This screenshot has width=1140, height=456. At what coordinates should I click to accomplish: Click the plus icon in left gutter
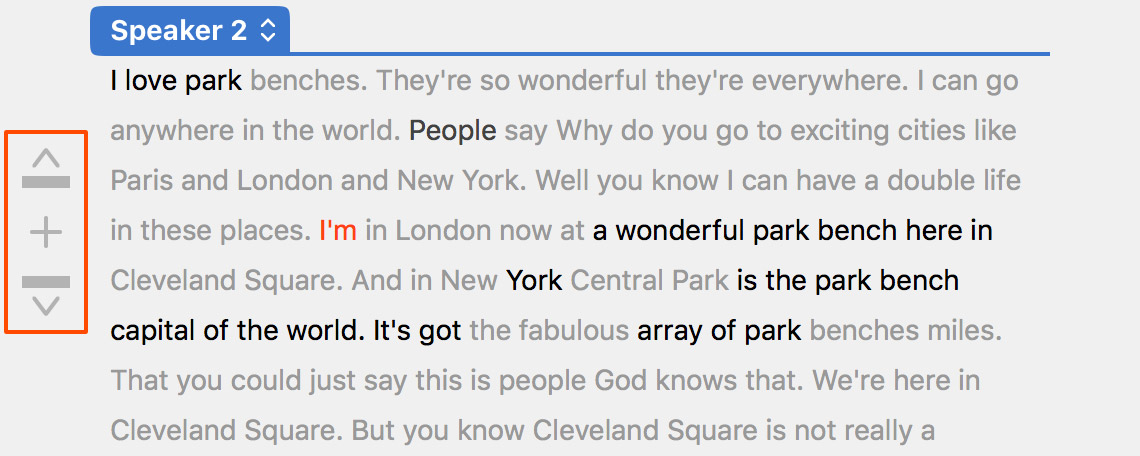pos(46,234)
